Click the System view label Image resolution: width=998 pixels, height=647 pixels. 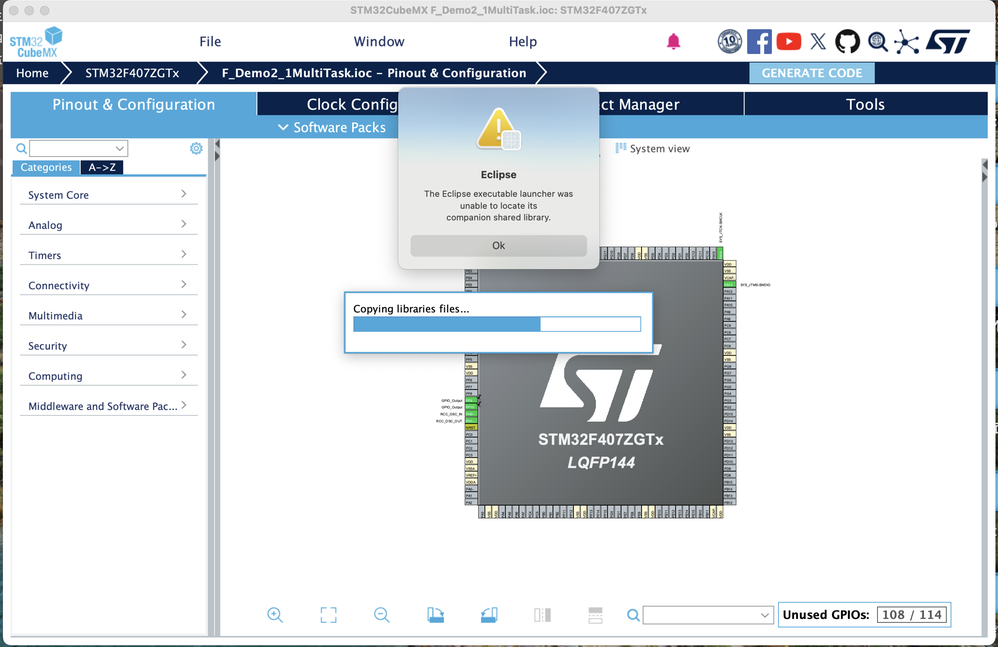659,148
